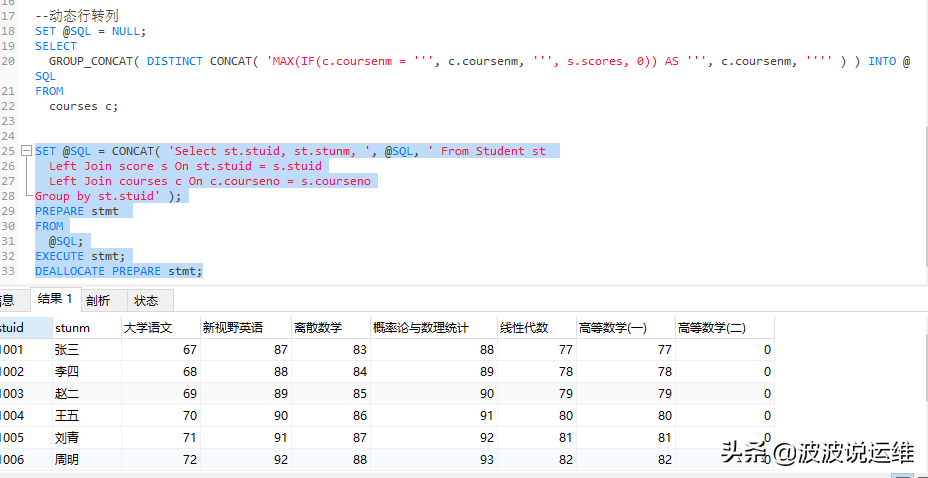Viewport: 928px width, 478px height.
Task: Click '@SQL;' on line 31
Action: [x=66, y=241]
